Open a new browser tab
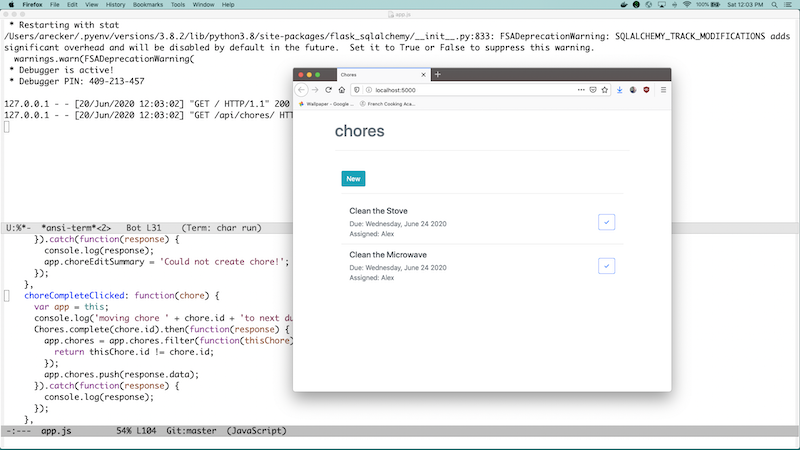 [437, 74]
